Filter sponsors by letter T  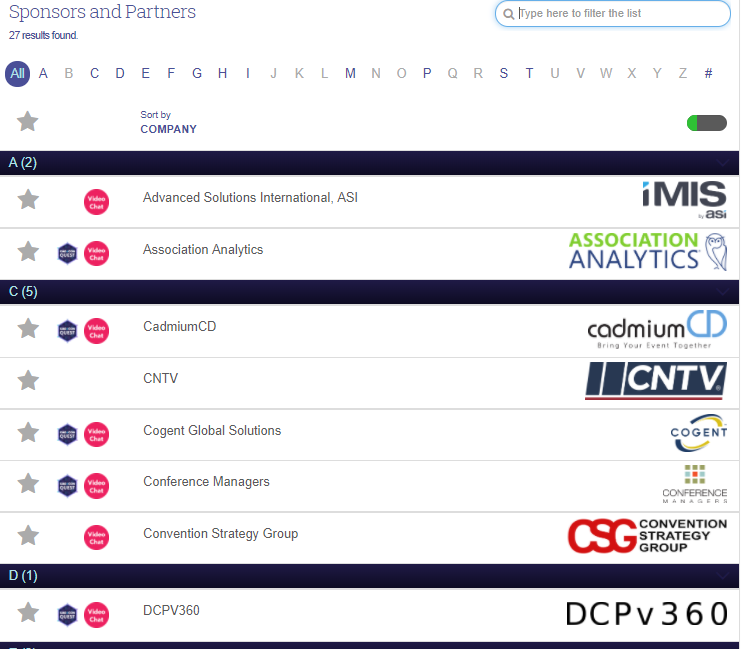pos(529,74)
